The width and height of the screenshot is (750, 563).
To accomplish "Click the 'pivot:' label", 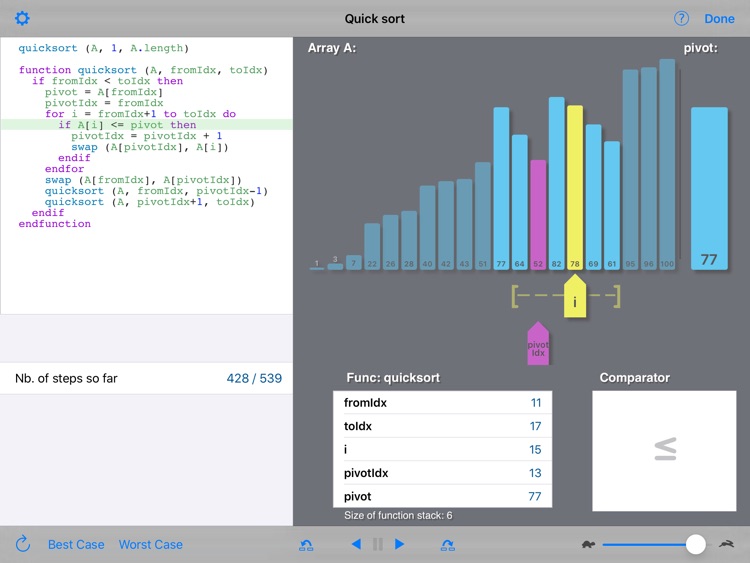I will coord(700,48).
